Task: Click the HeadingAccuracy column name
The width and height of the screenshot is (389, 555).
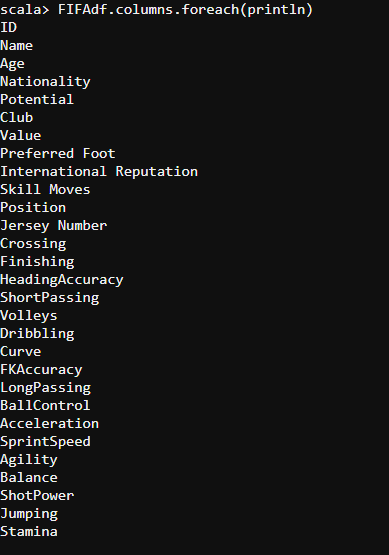Action: (62, 280)
